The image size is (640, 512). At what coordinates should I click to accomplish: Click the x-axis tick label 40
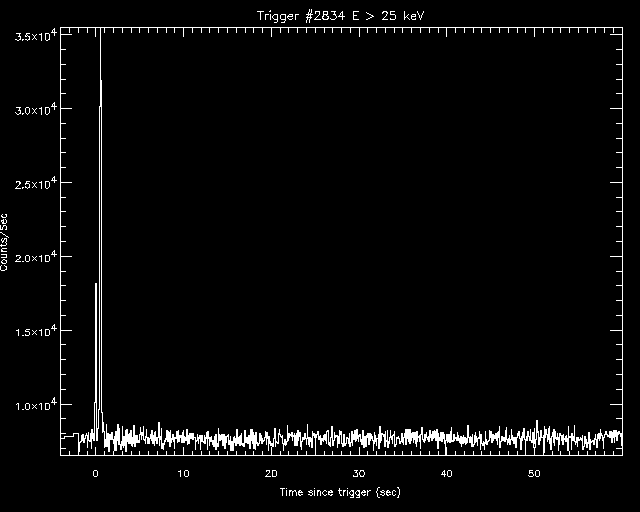coord(447,474)
